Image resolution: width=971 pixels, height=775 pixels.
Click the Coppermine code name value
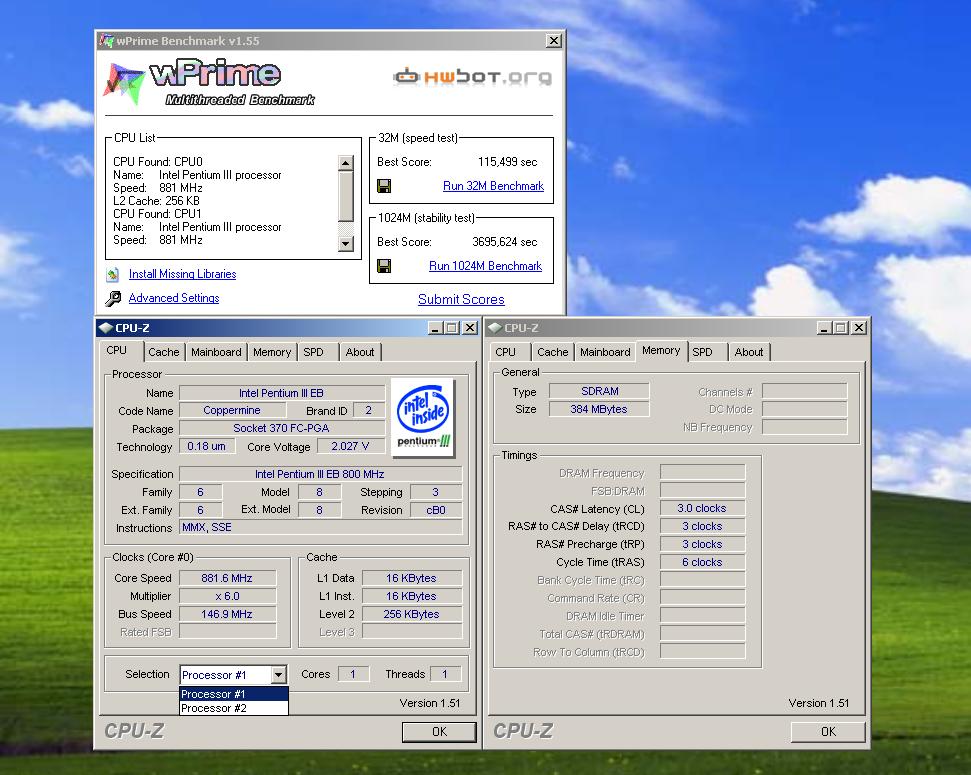(x=232, y=410)
